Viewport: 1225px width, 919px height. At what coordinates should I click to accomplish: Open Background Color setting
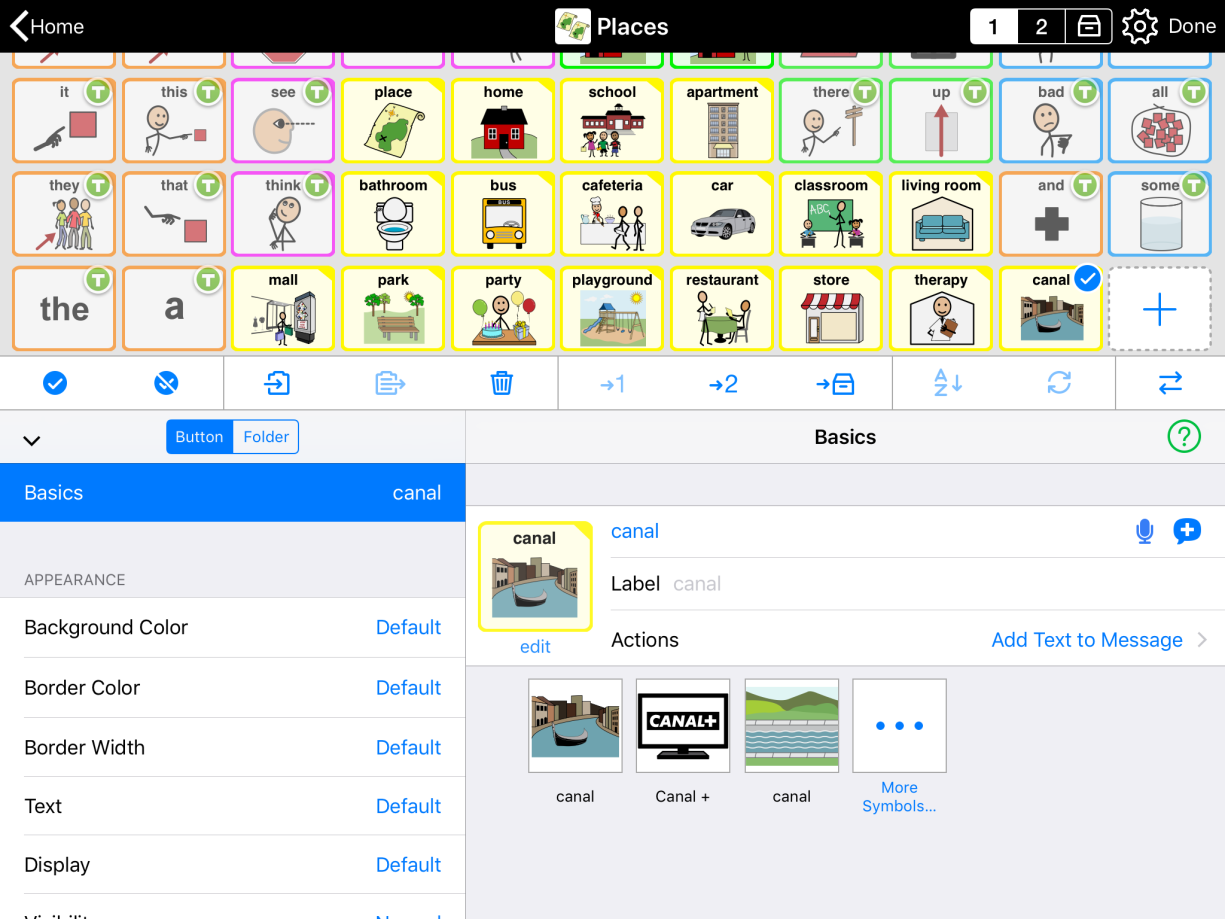click(x=232, y=627)
